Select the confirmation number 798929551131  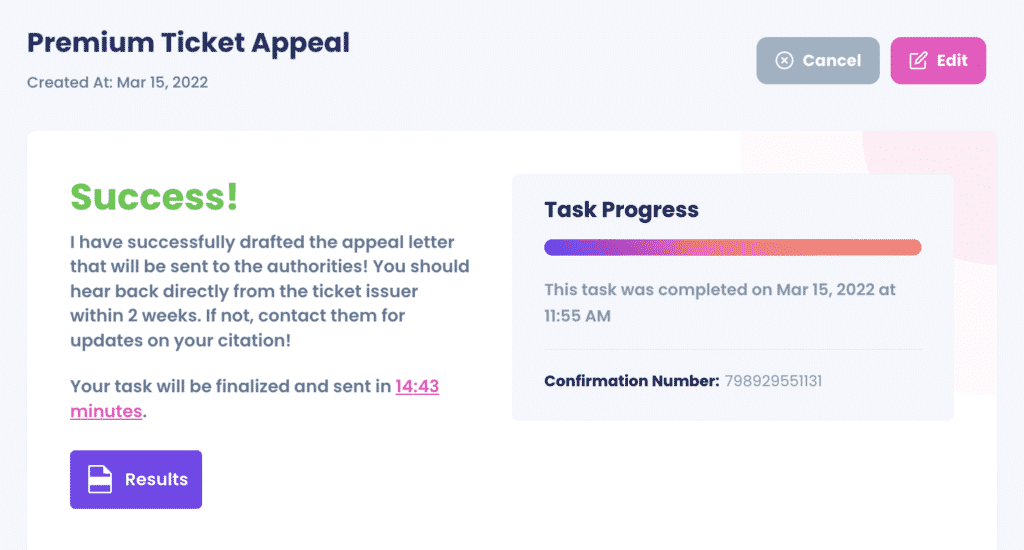coord(773,381)
